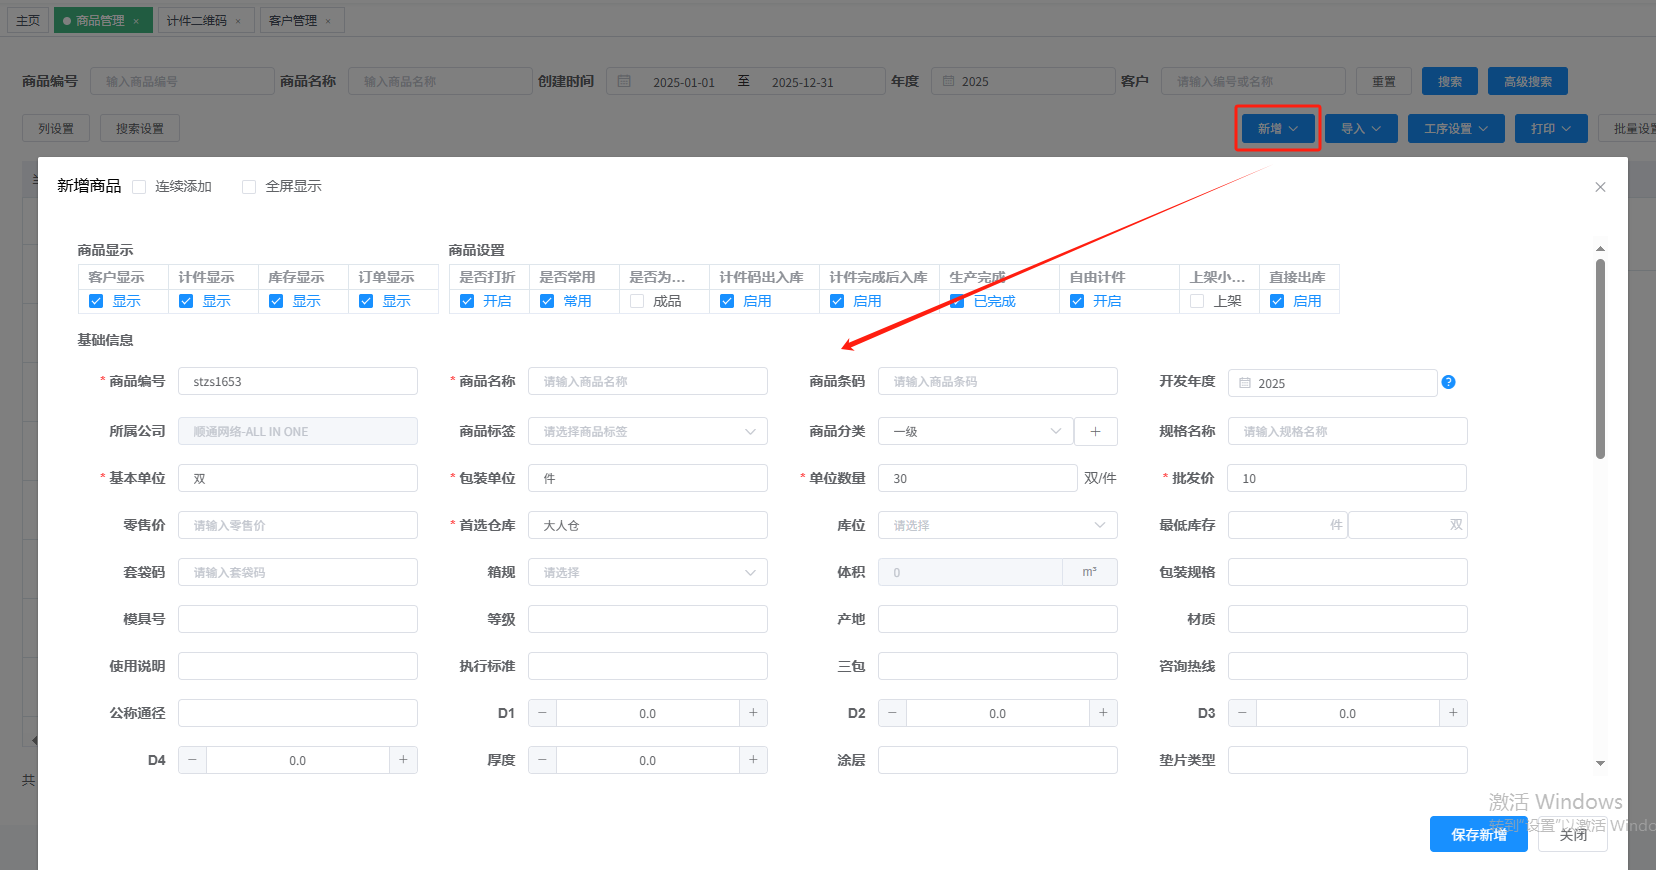Decrease the 厚度 value with its minus button
The height and width of the screenshot is (870, 1656).
coord(542,760)
